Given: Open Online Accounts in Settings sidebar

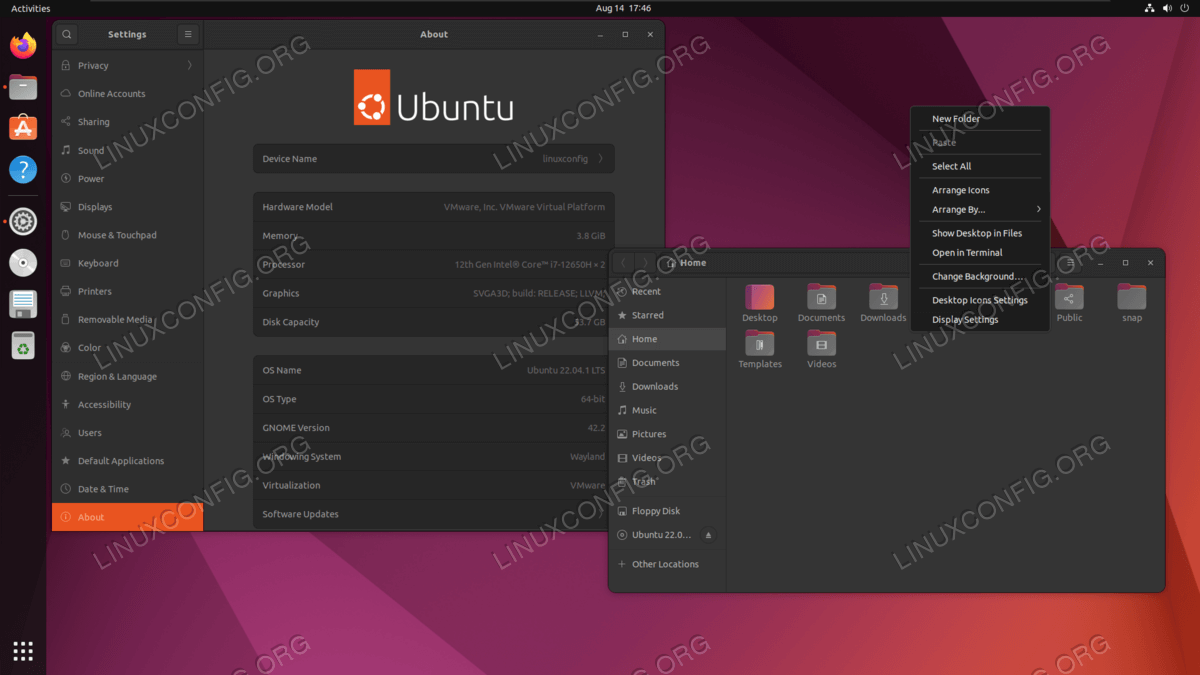Looking at the screenshot, I should click(127, 94).
